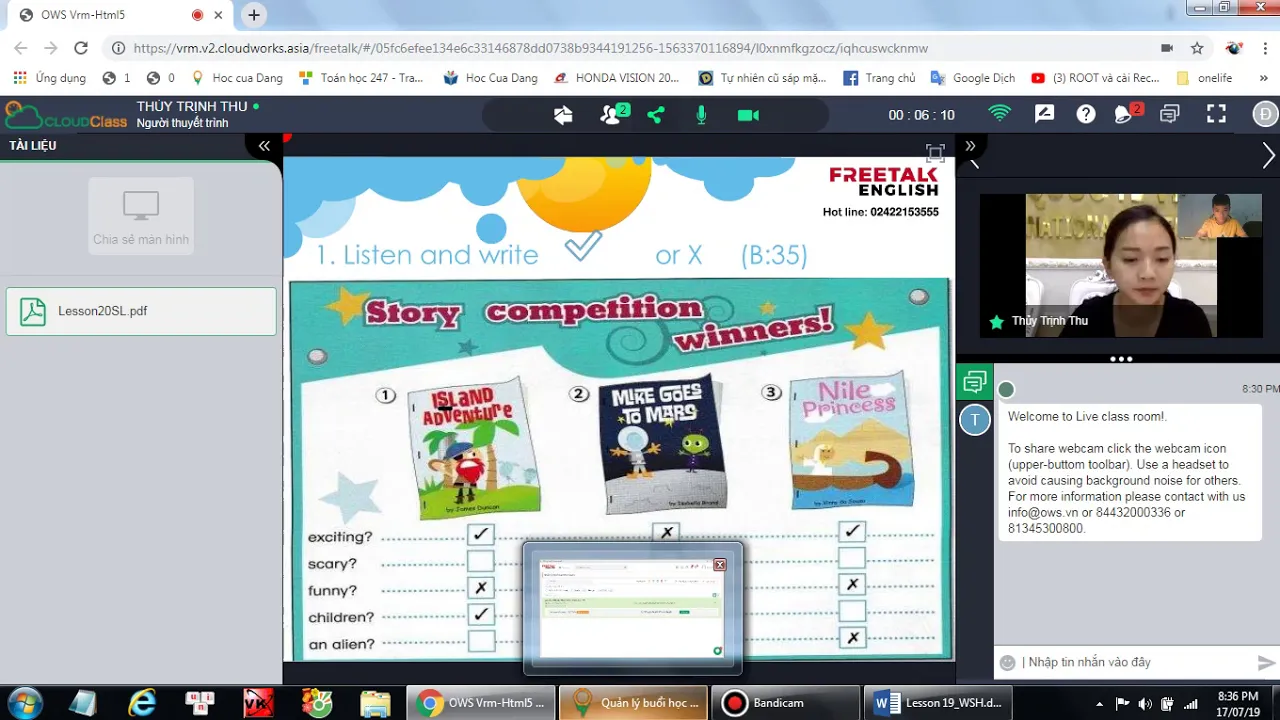Click camera permission icon in address bar
Viewport: 1280px width, 720px height.
[1167, 48]
